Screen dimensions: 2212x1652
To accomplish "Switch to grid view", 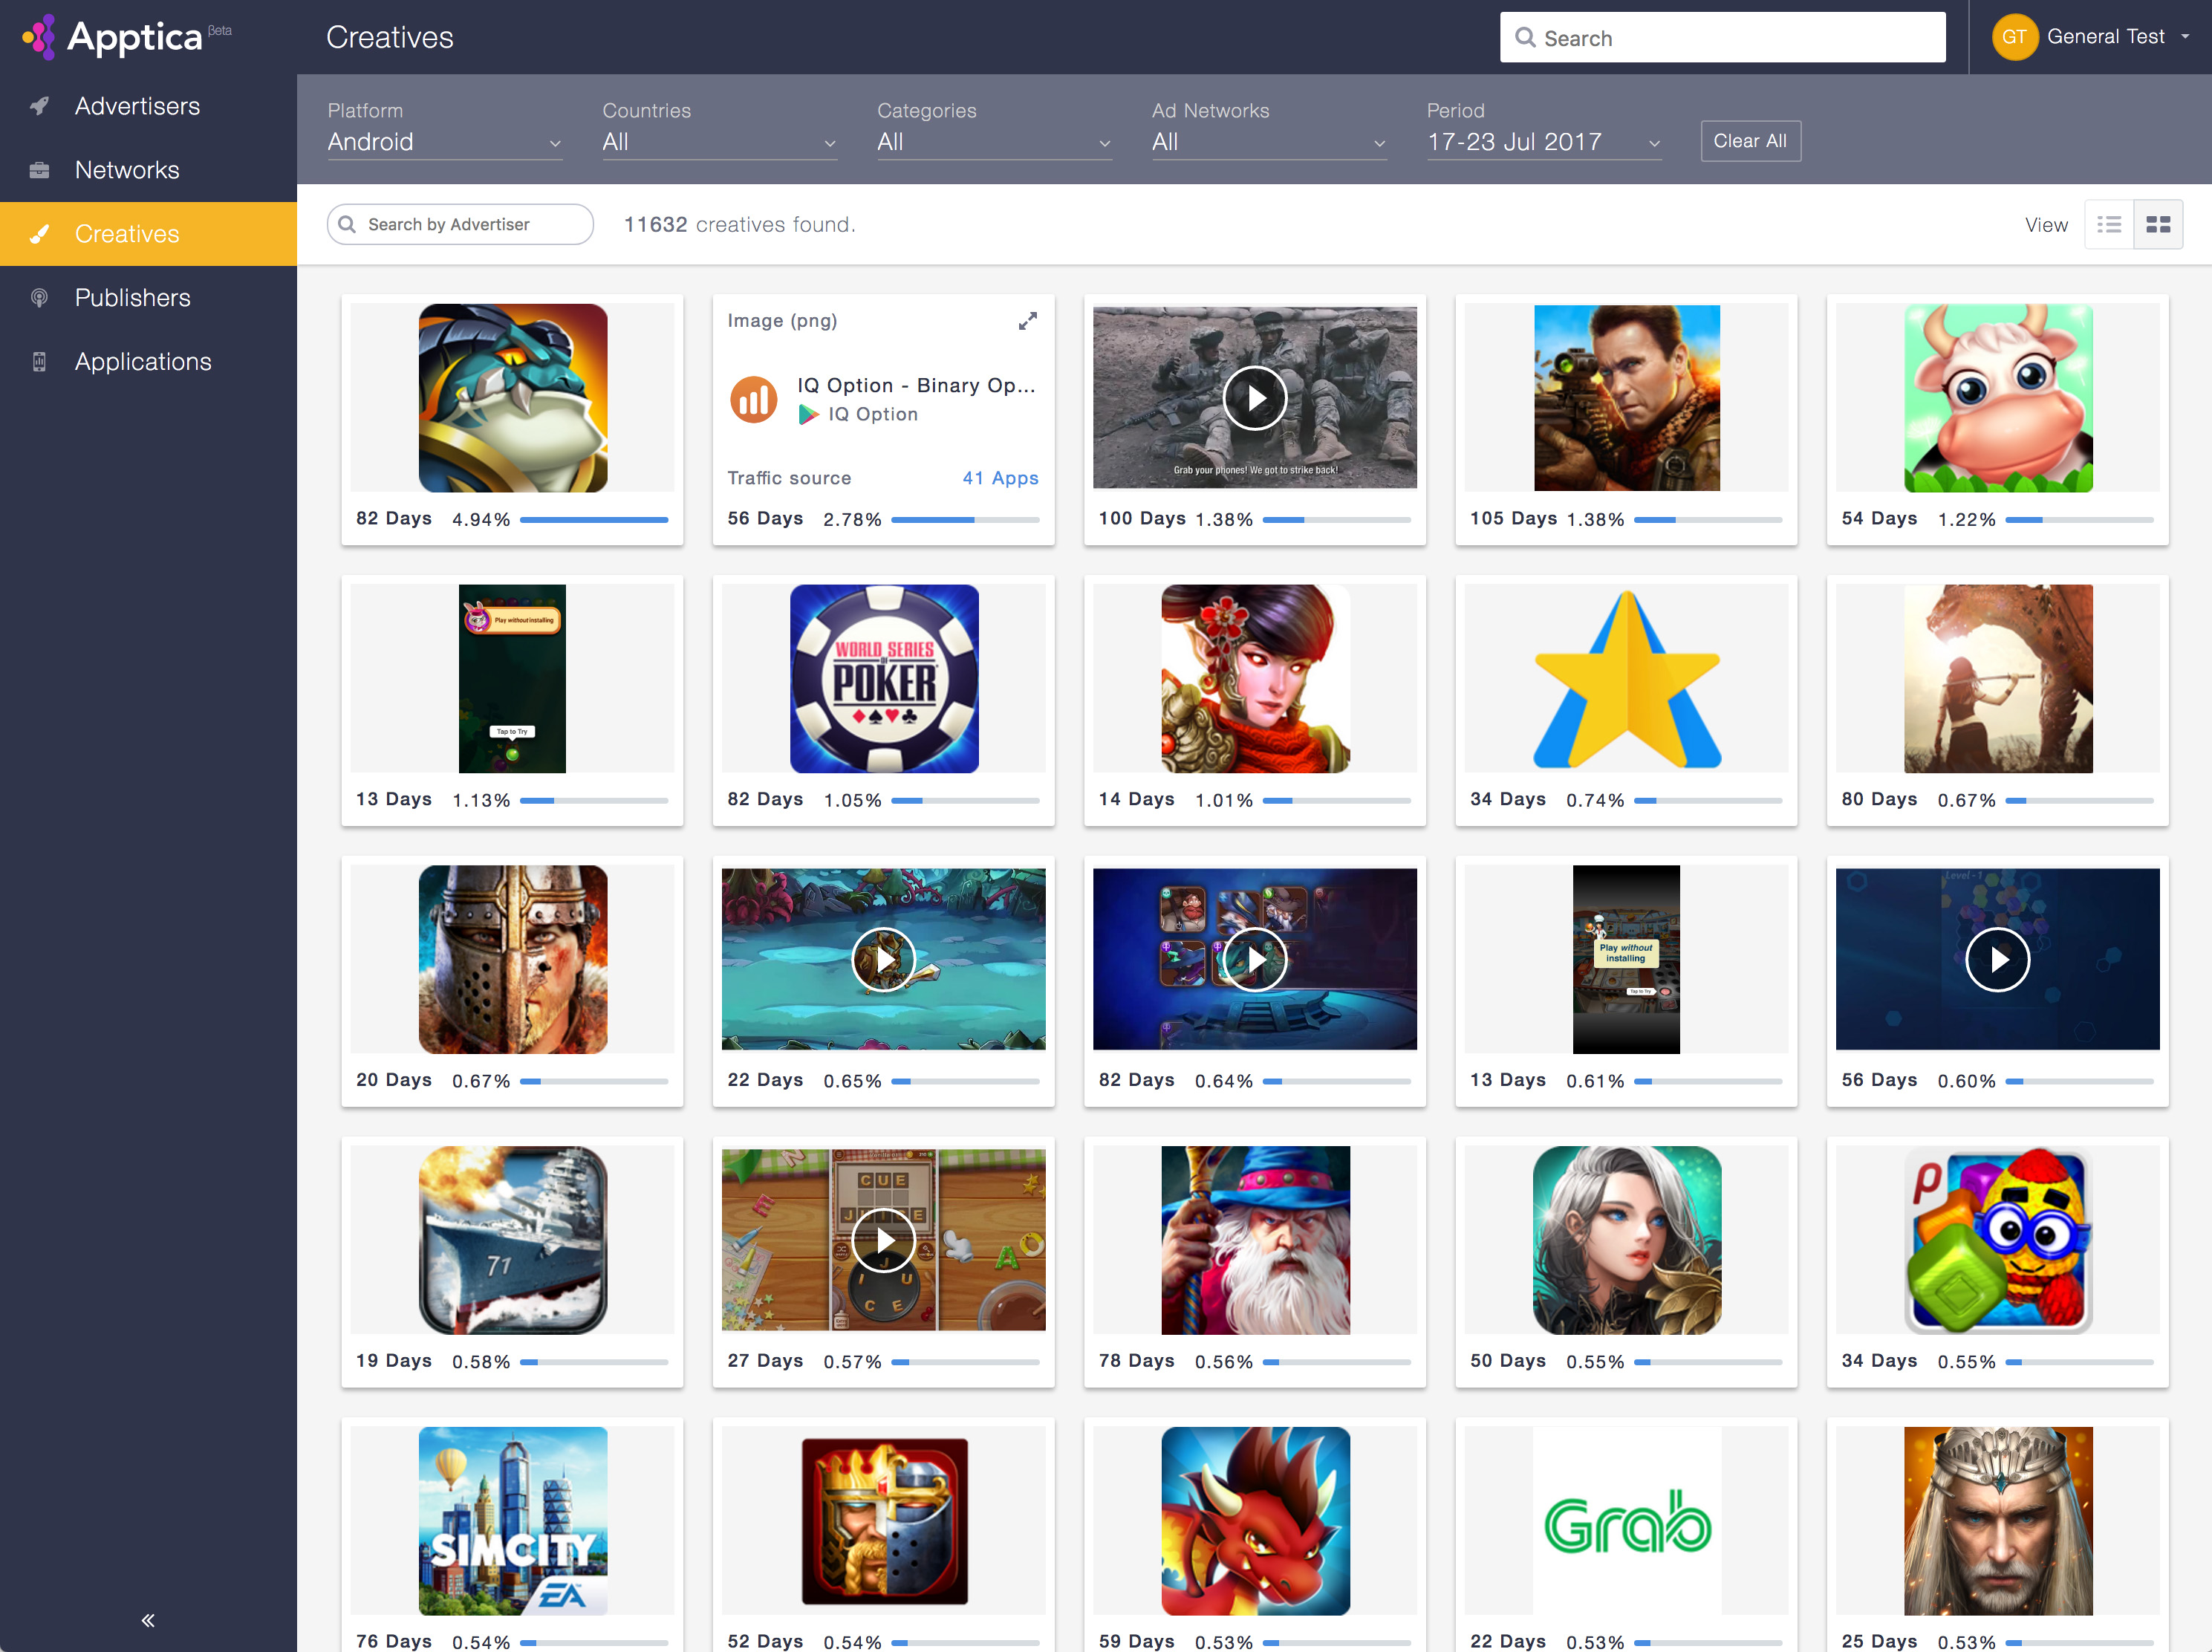I will click(x=2158, y=225).
